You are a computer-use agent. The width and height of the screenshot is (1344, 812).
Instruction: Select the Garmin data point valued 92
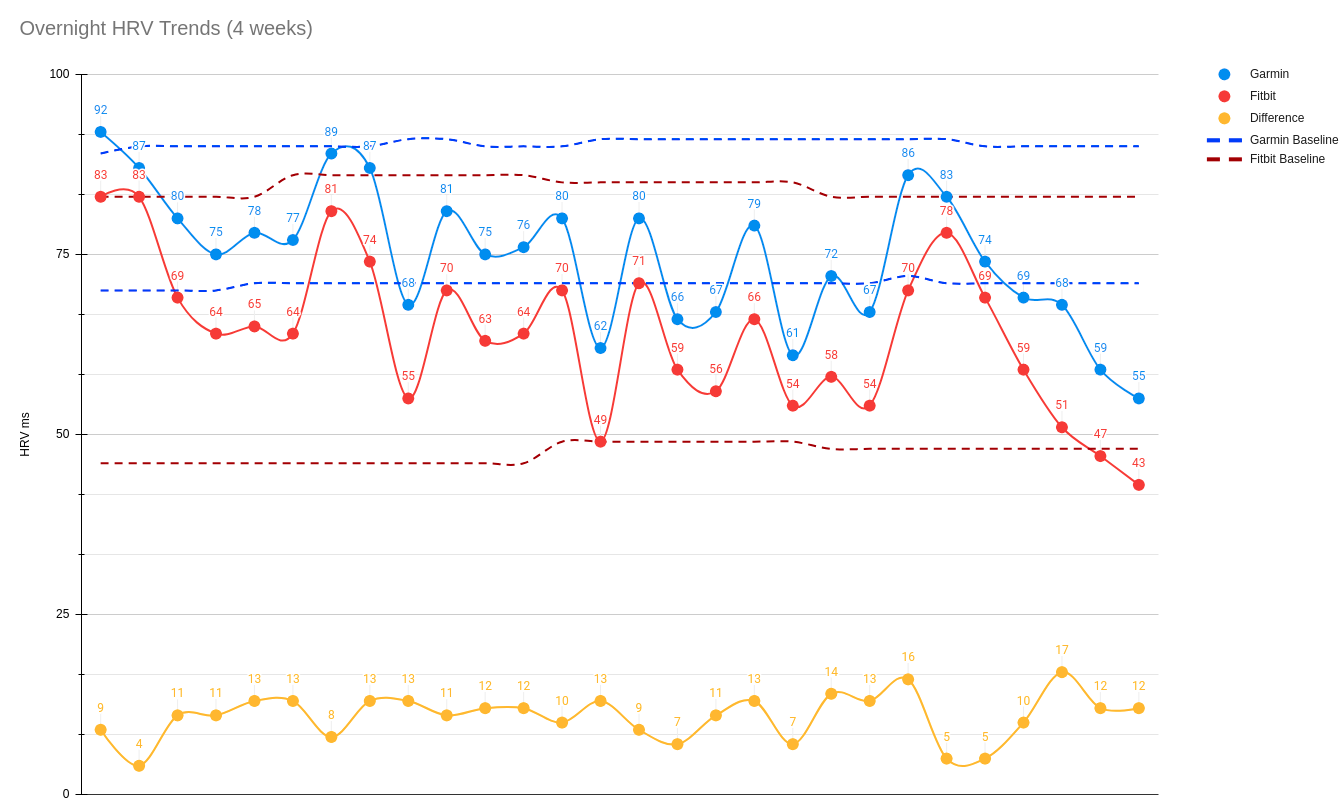coord(101,132)
